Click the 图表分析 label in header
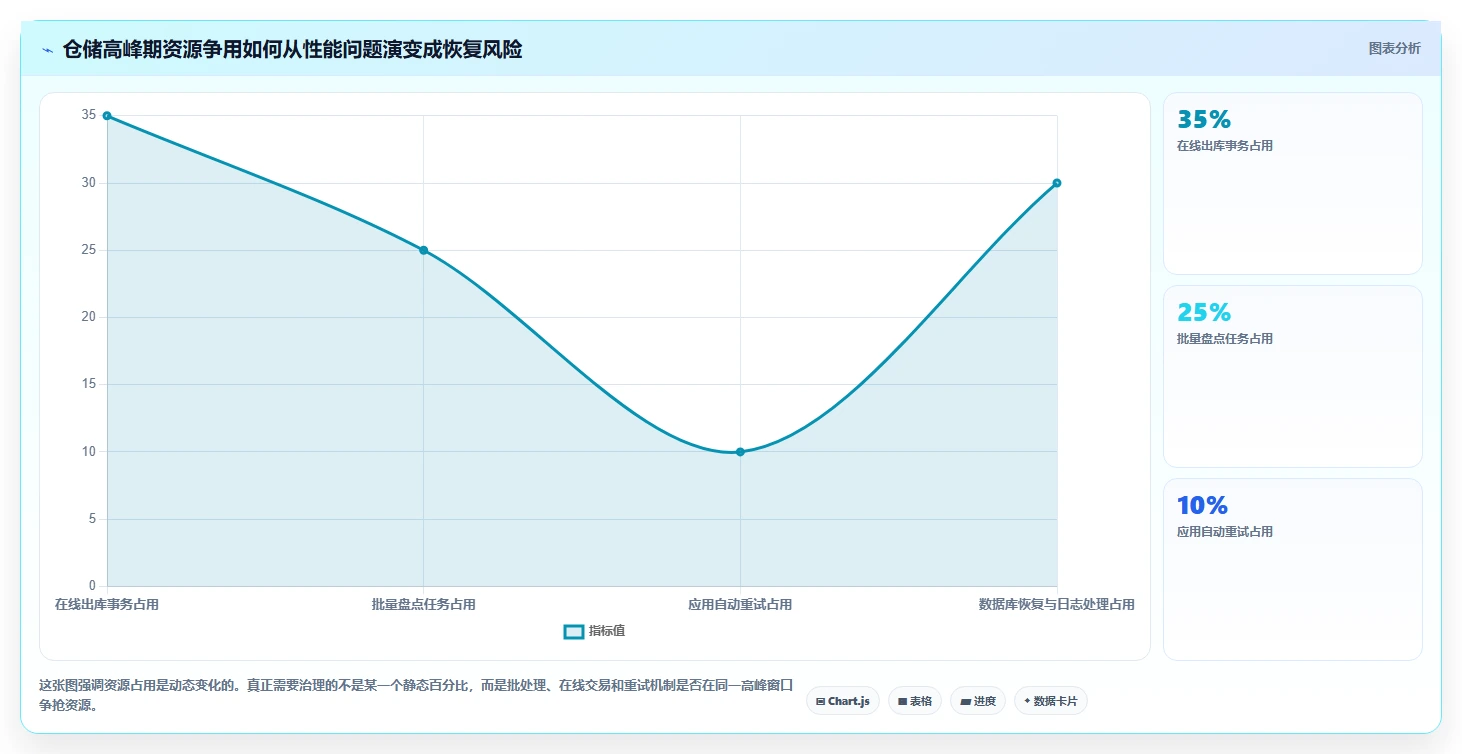The image size is (1462, 754). click(x=1394, y=48)
